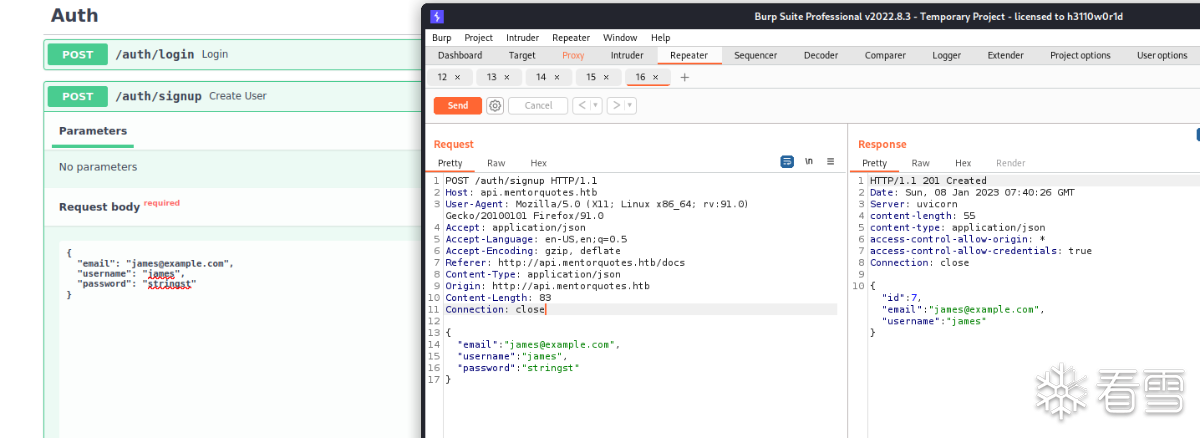The height and width of the screenshot is (438, 1200).
Task: Switch to the Intruder tool tab
Action: [x=627, y=55]
